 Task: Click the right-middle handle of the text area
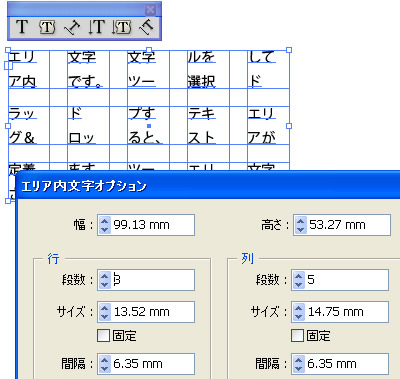(289, 126)
